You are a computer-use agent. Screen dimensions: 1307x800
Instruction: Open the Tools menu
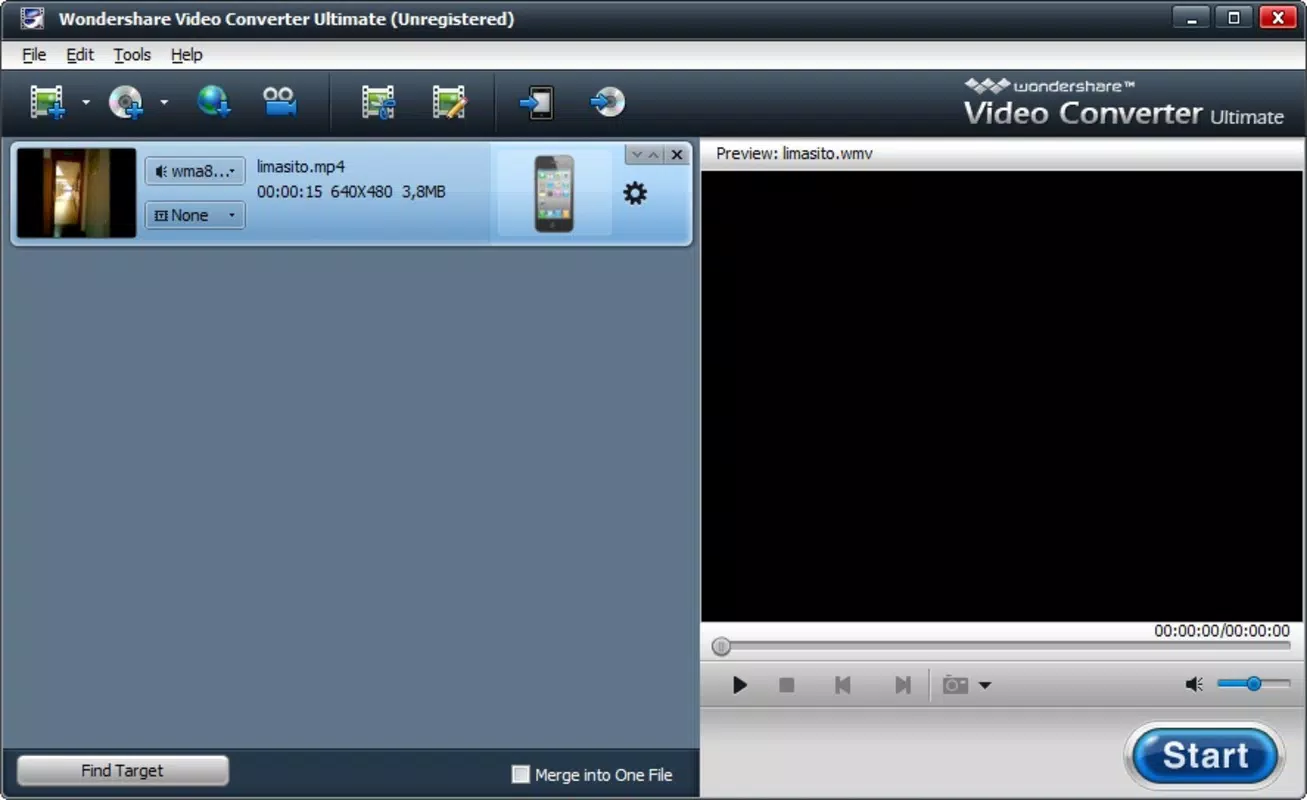132,55
